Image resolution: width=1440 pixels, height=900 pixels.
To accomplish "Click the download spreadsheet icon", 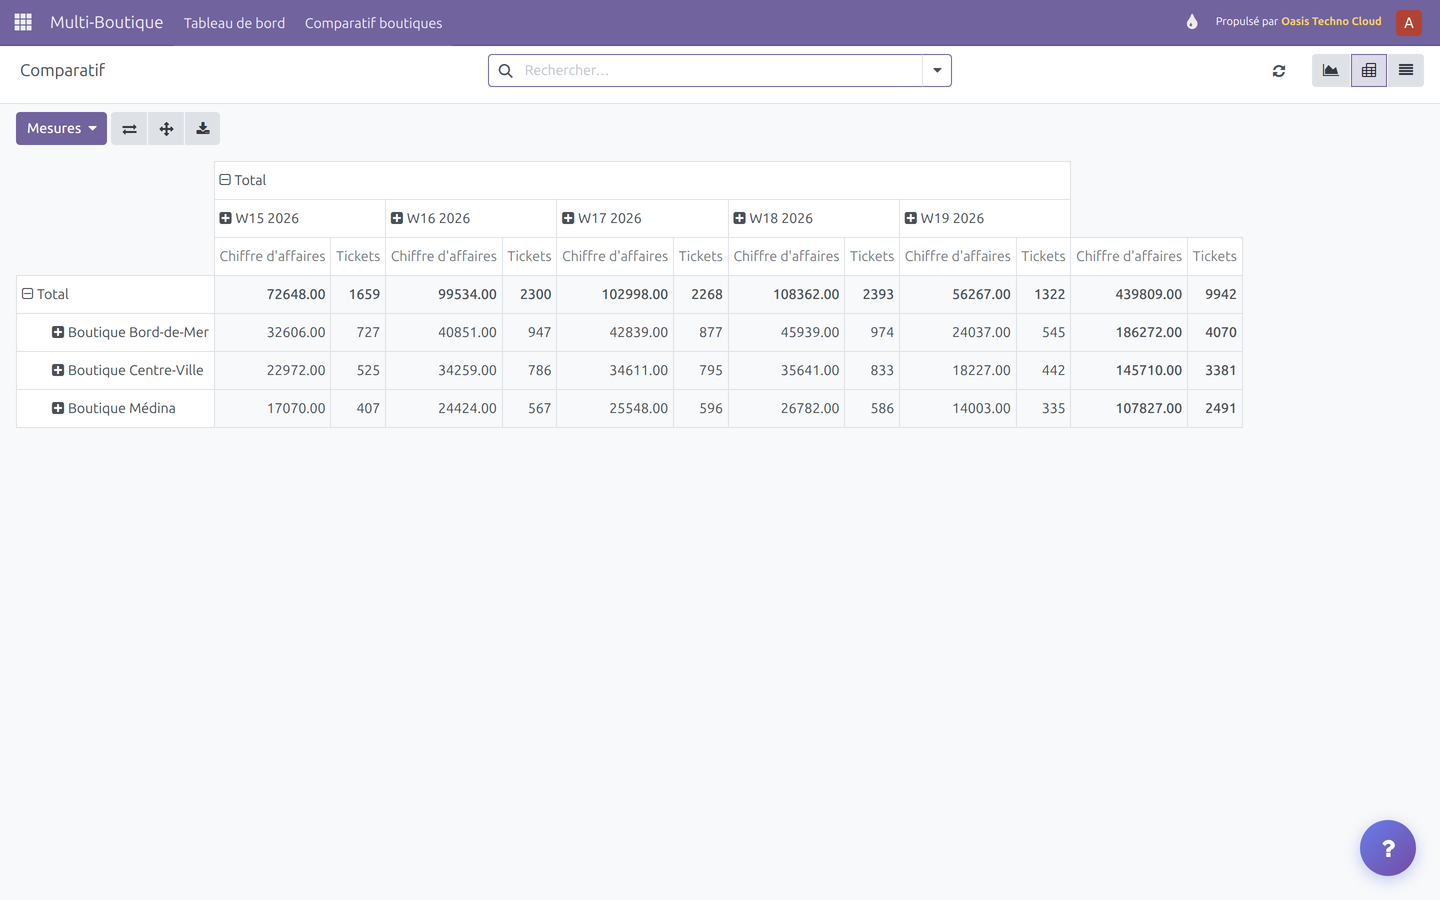I will click(202, 128).
